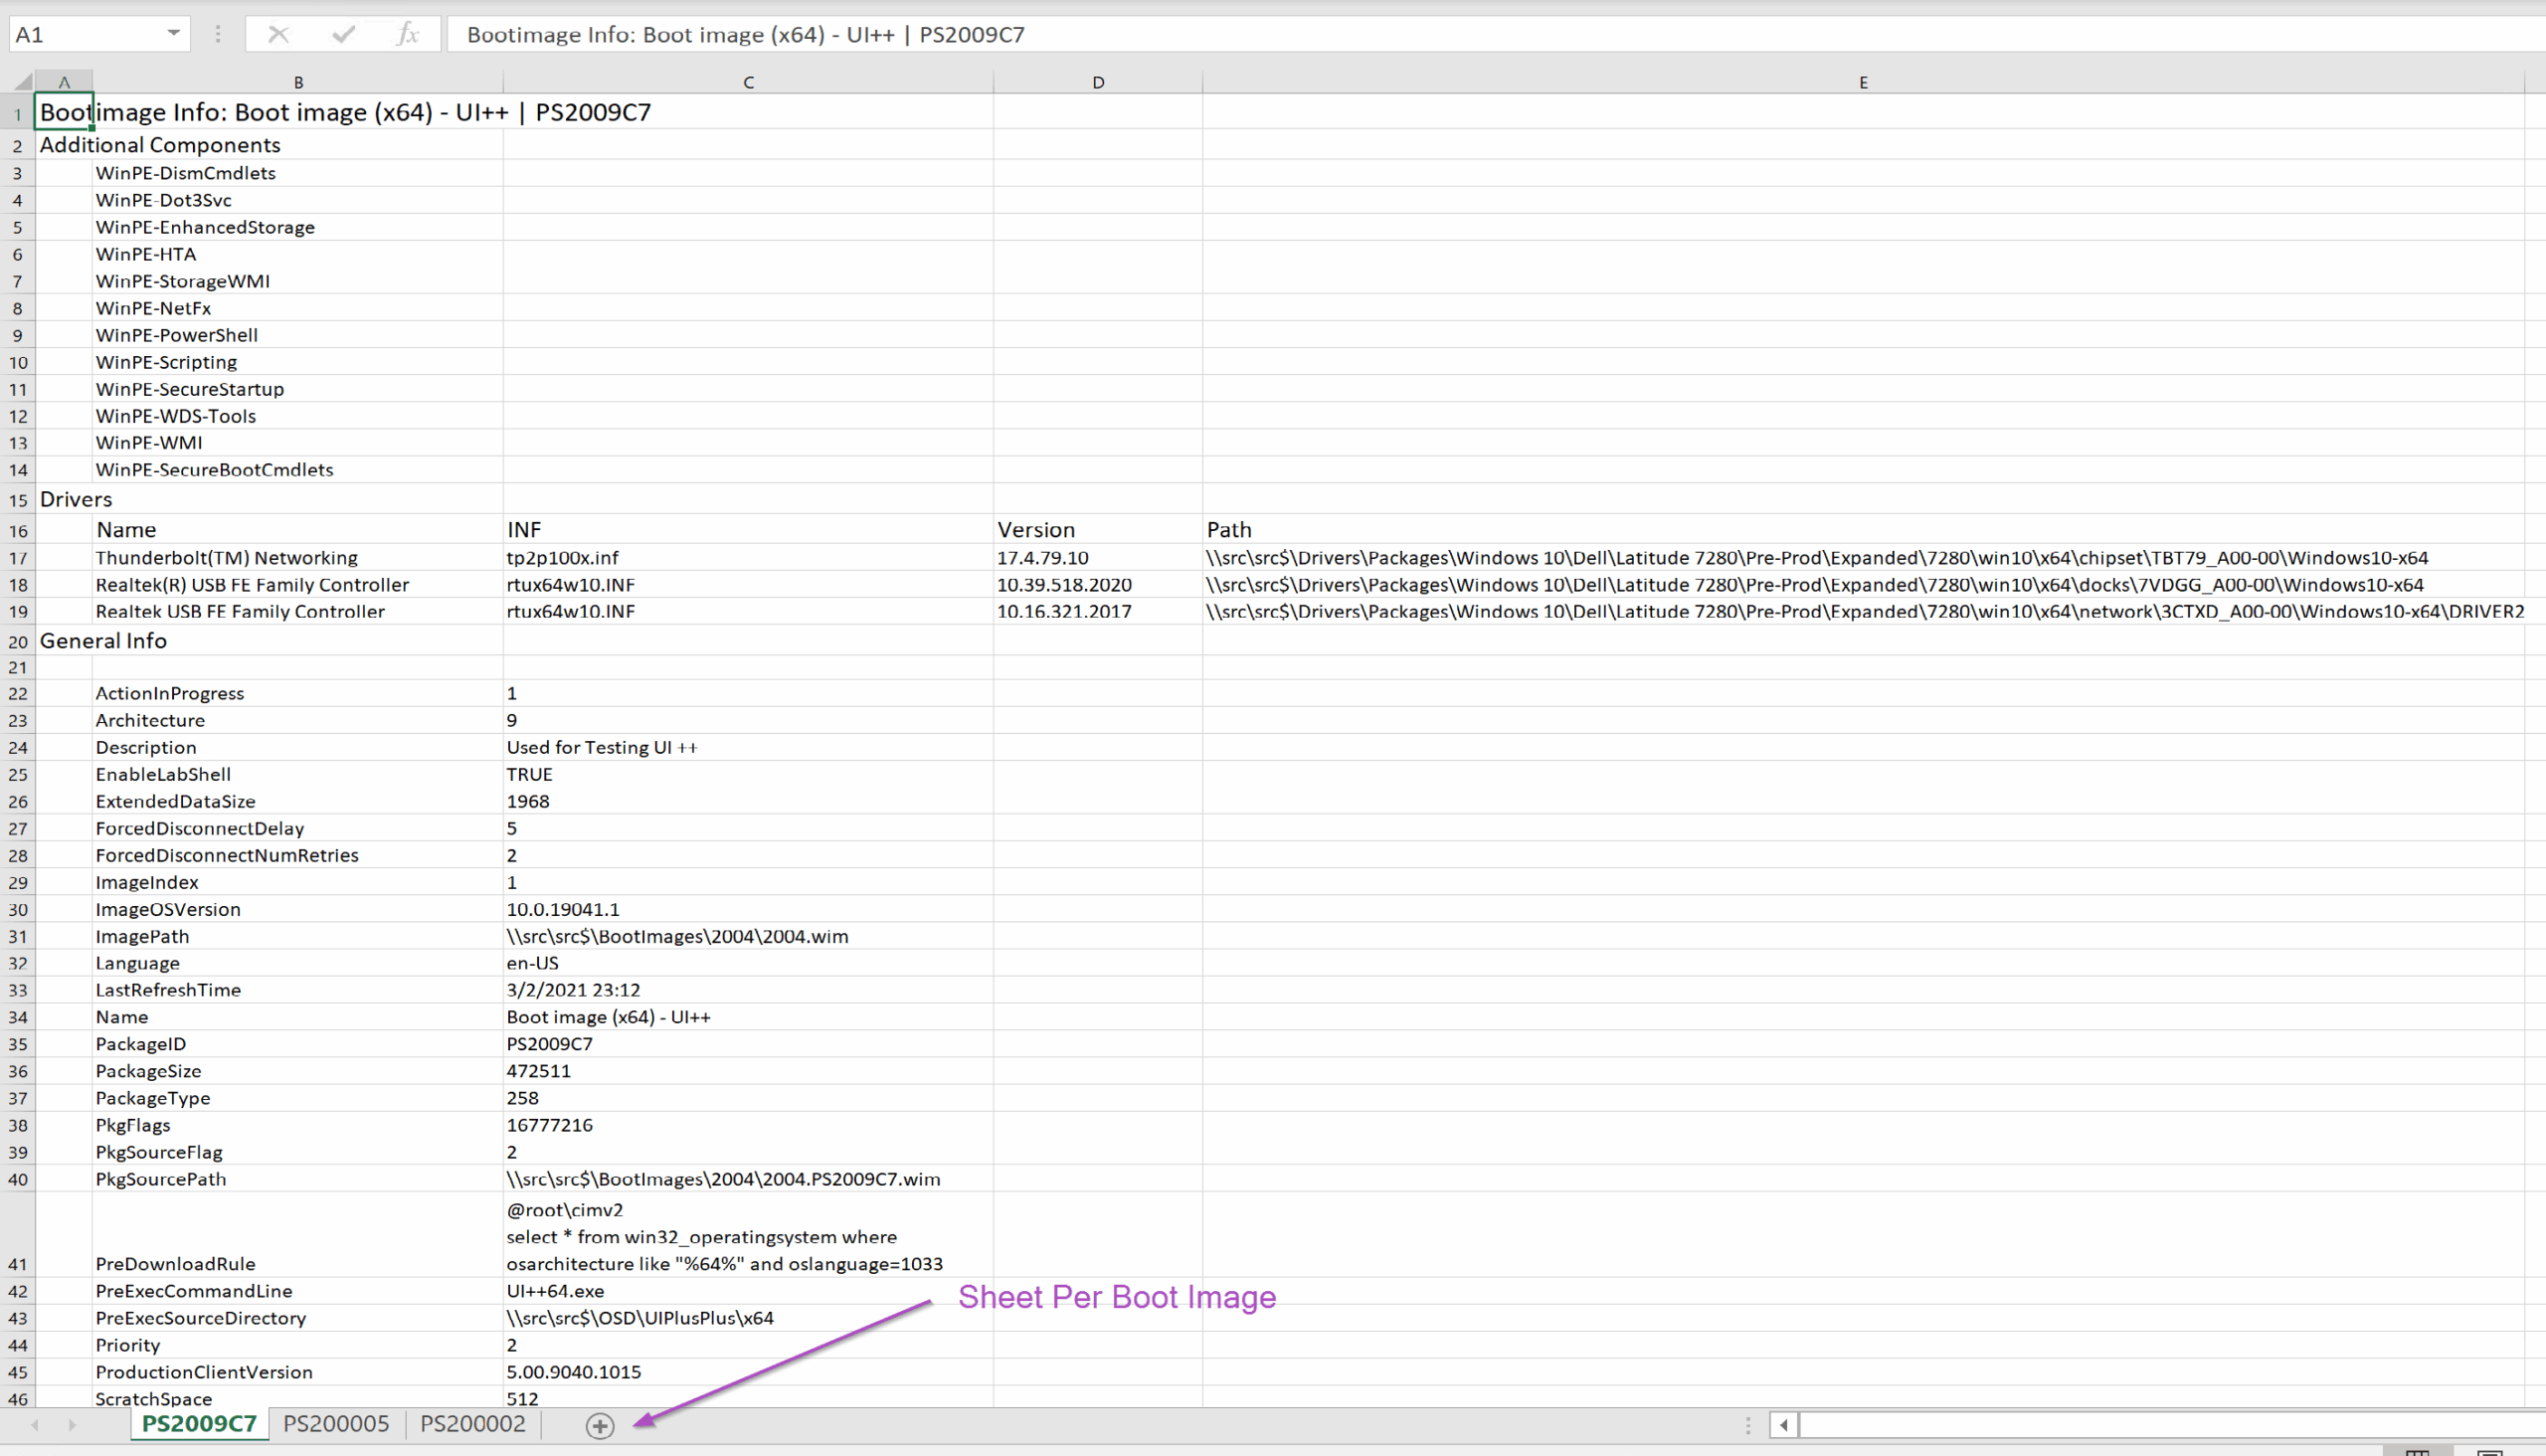Click formula bar resize dots next to Name Box
The width and height of the screenshot is (2546, 1456).
(217, 35)
